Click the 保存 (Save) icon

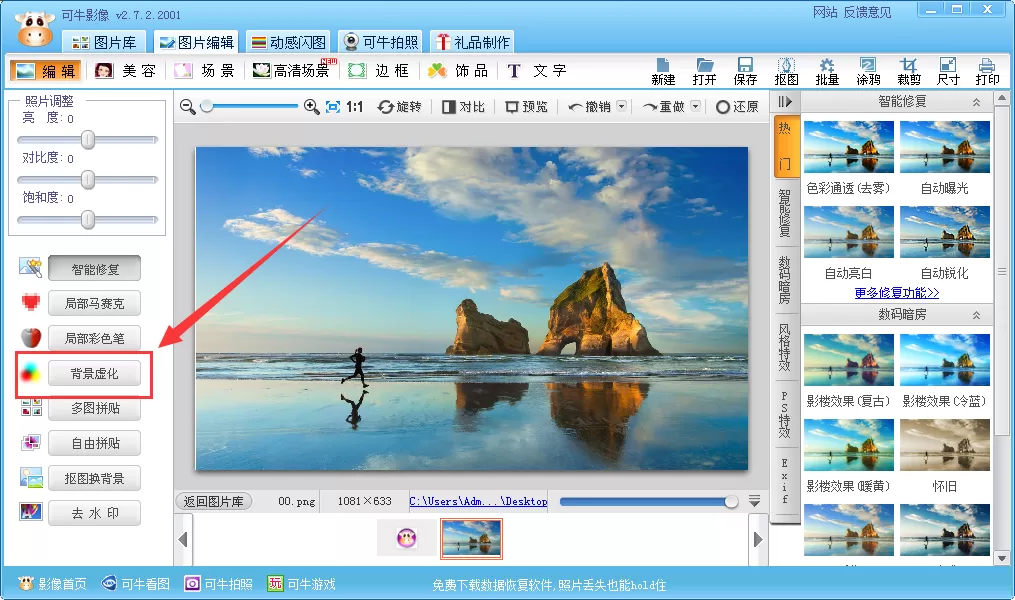[x=745, y=71]
